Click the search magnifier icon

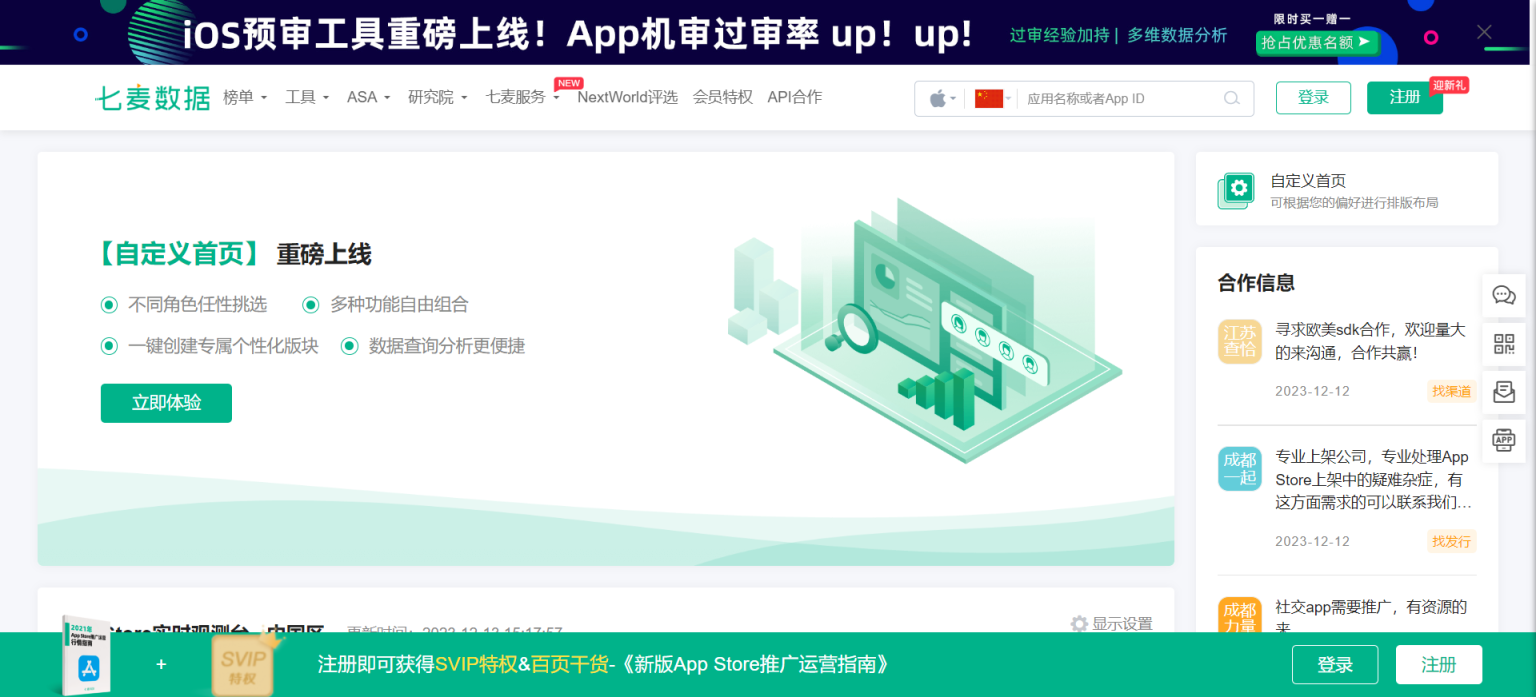coord(1232,98)
